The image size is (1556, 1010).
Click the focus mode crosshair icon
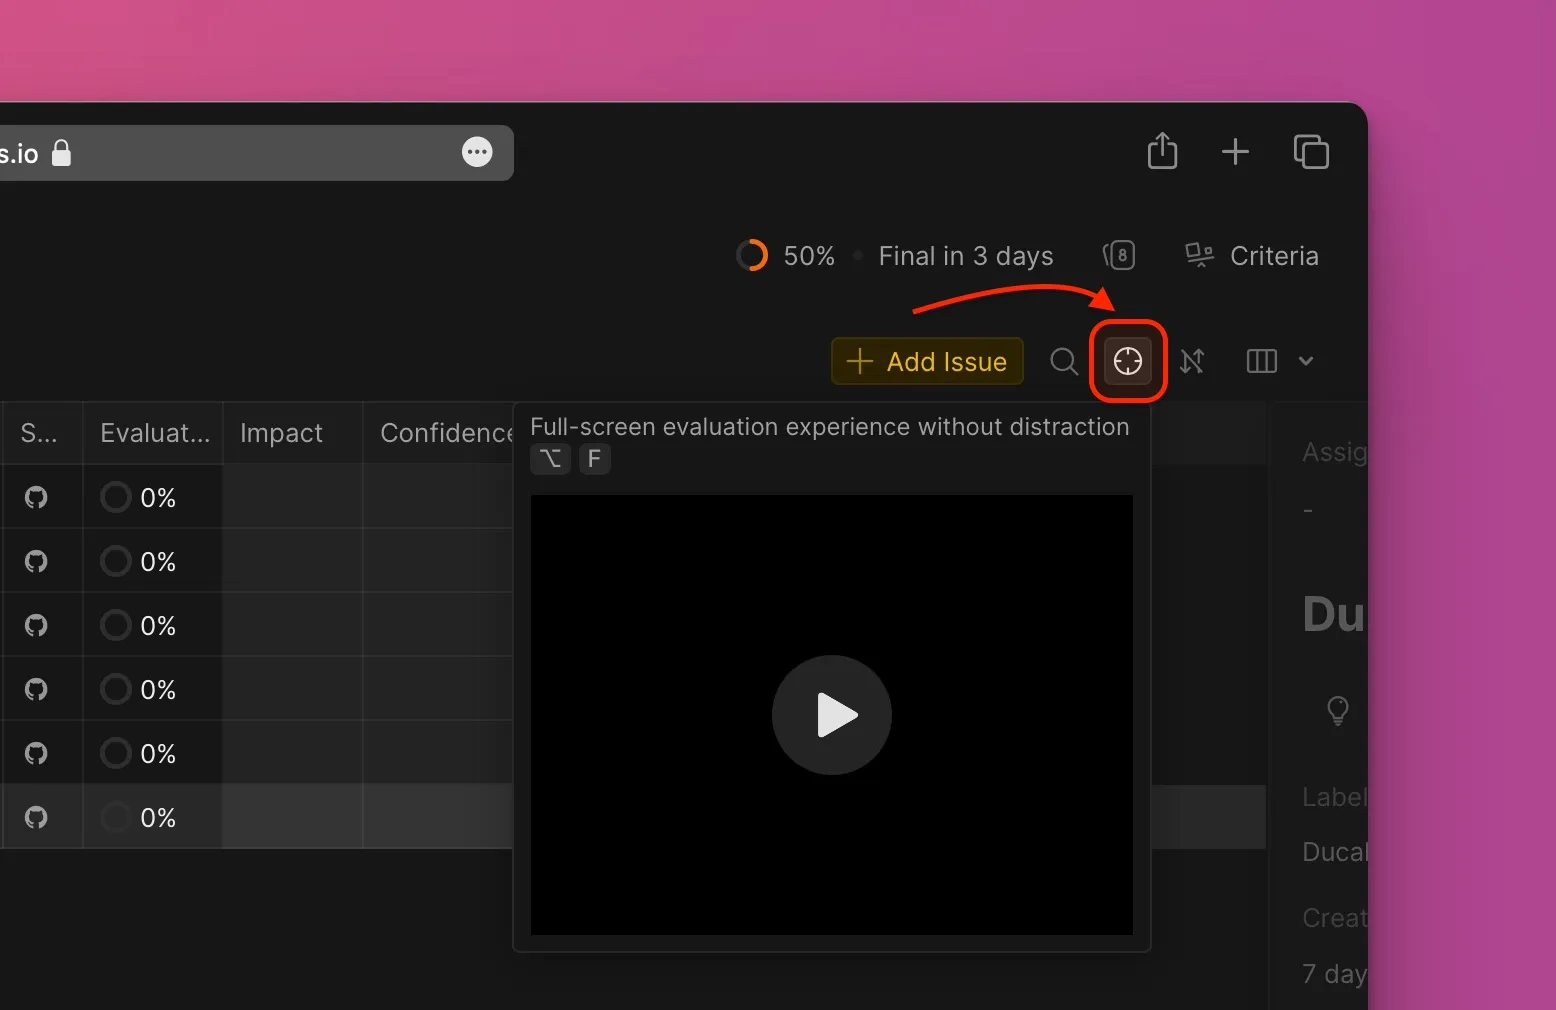(1127, 361)
